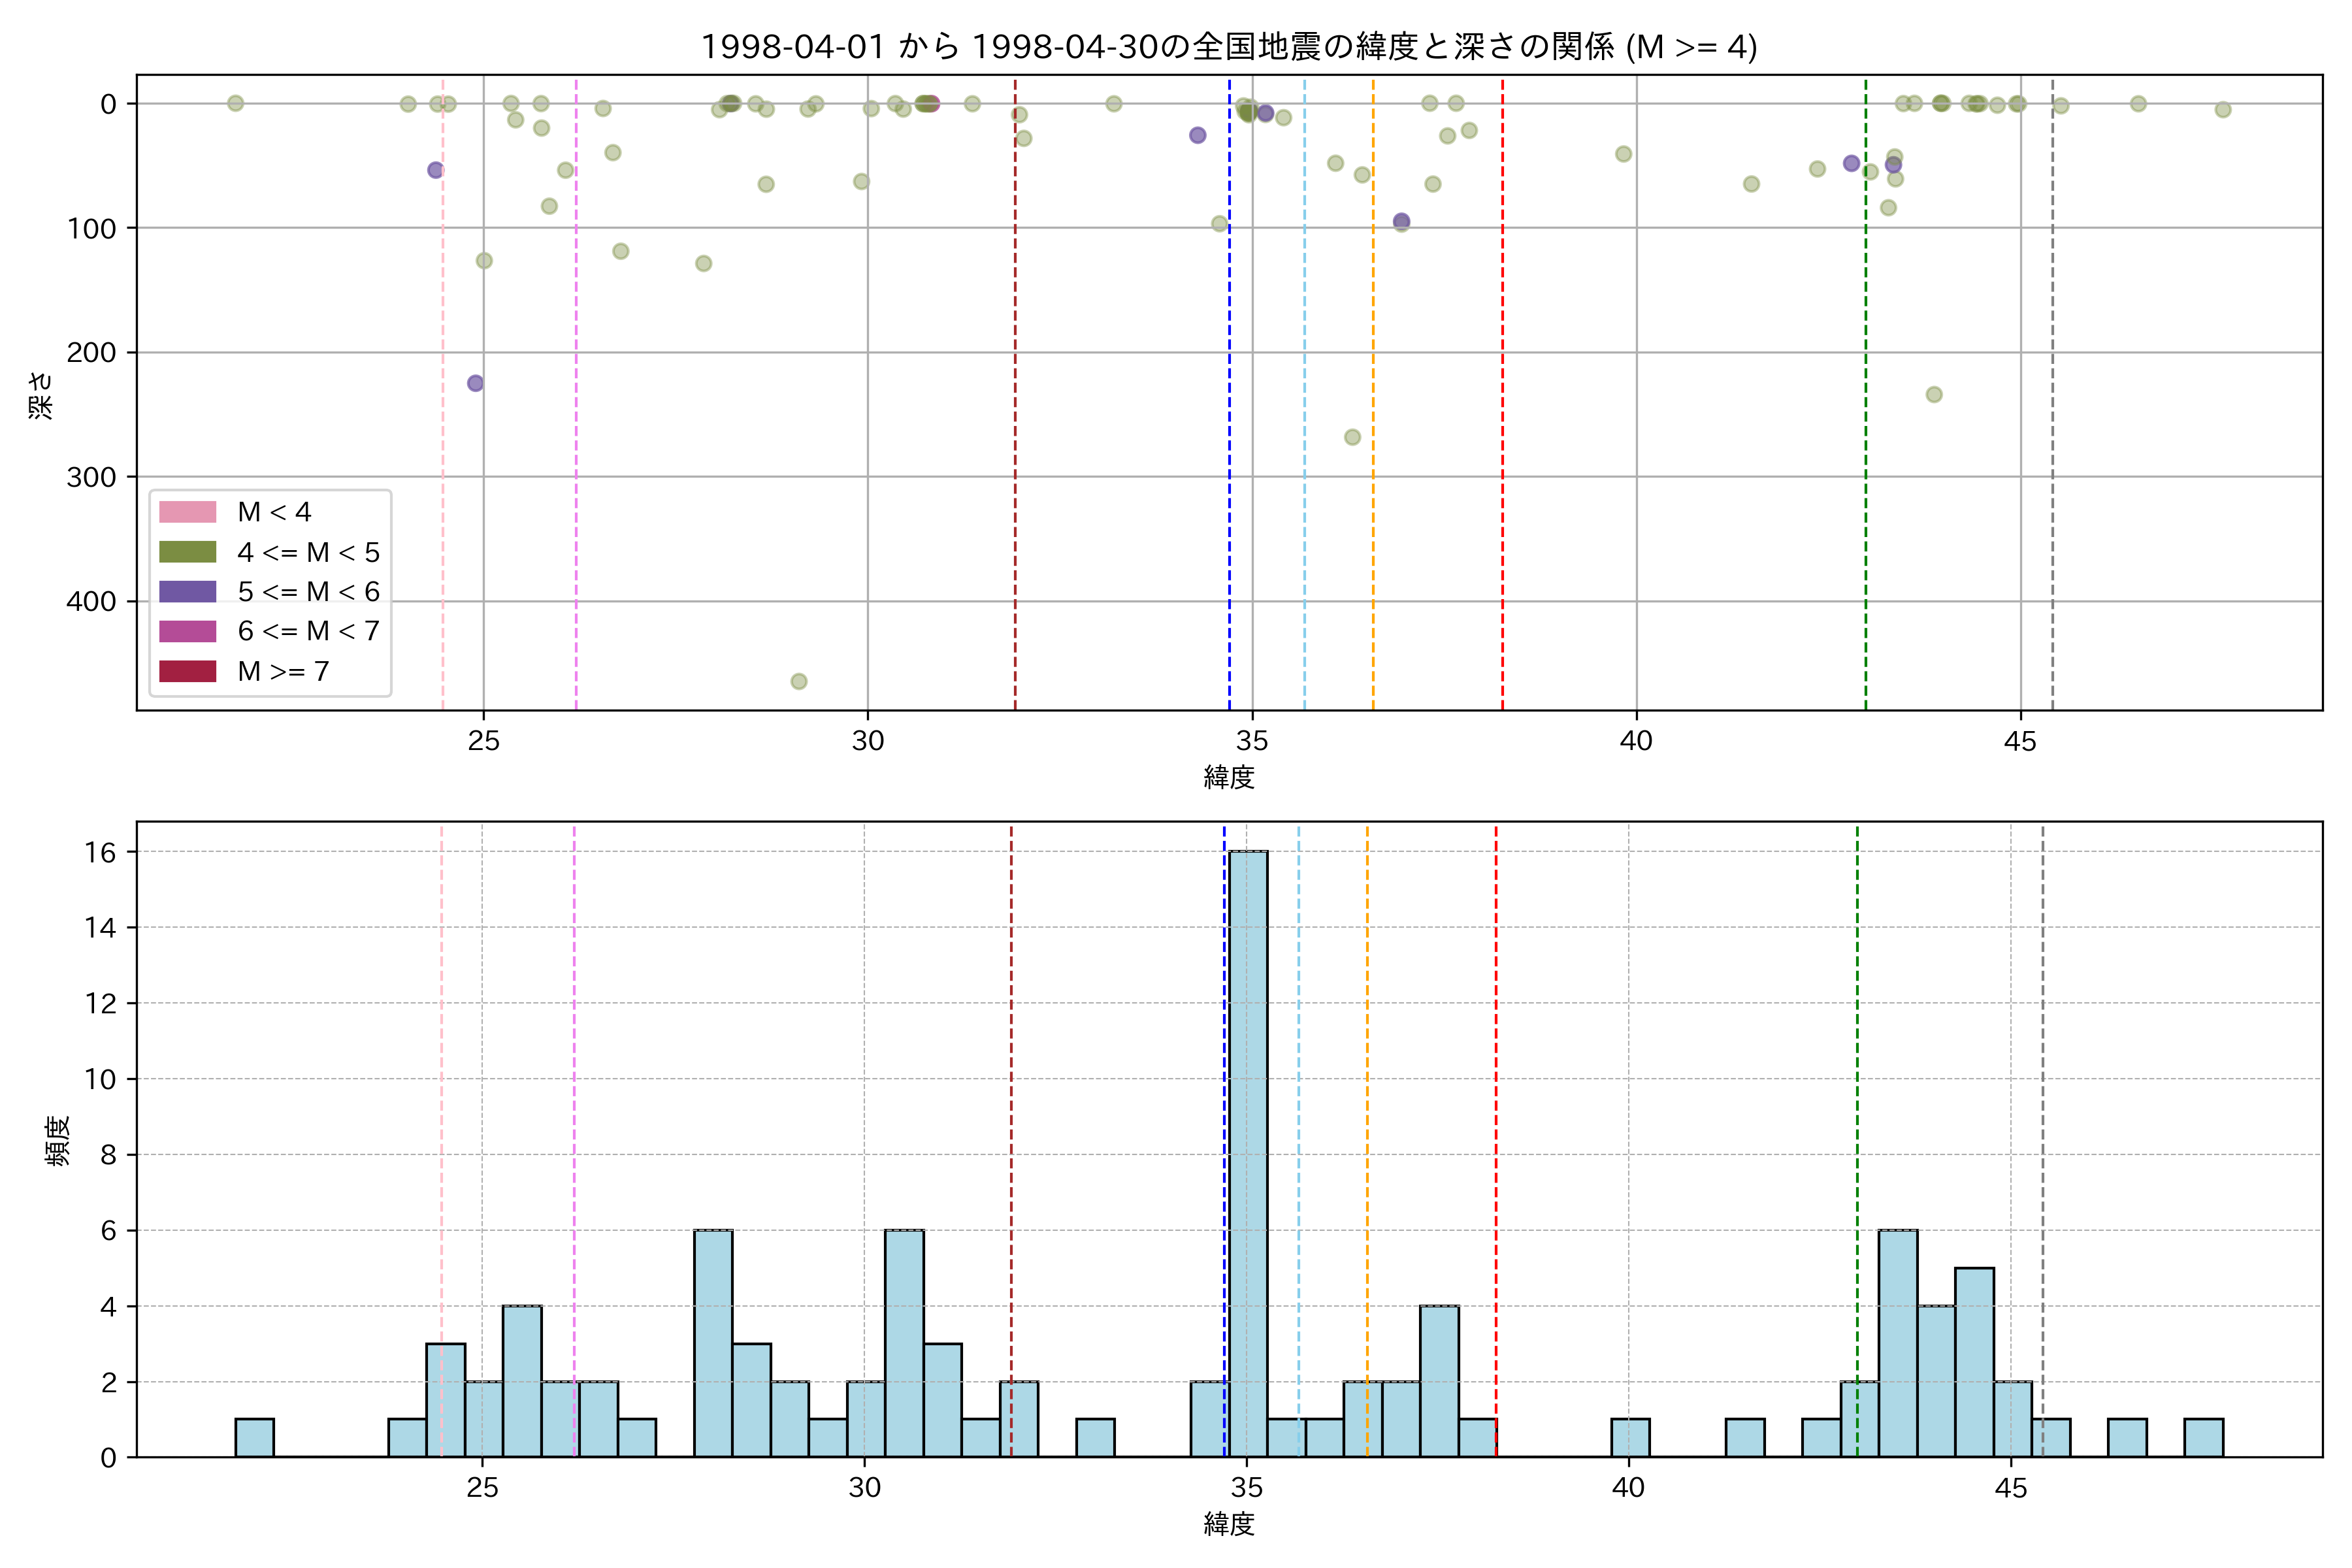Click the histogram bar of height 5 near latitude 44.5

click(x=1974, y=1362)
